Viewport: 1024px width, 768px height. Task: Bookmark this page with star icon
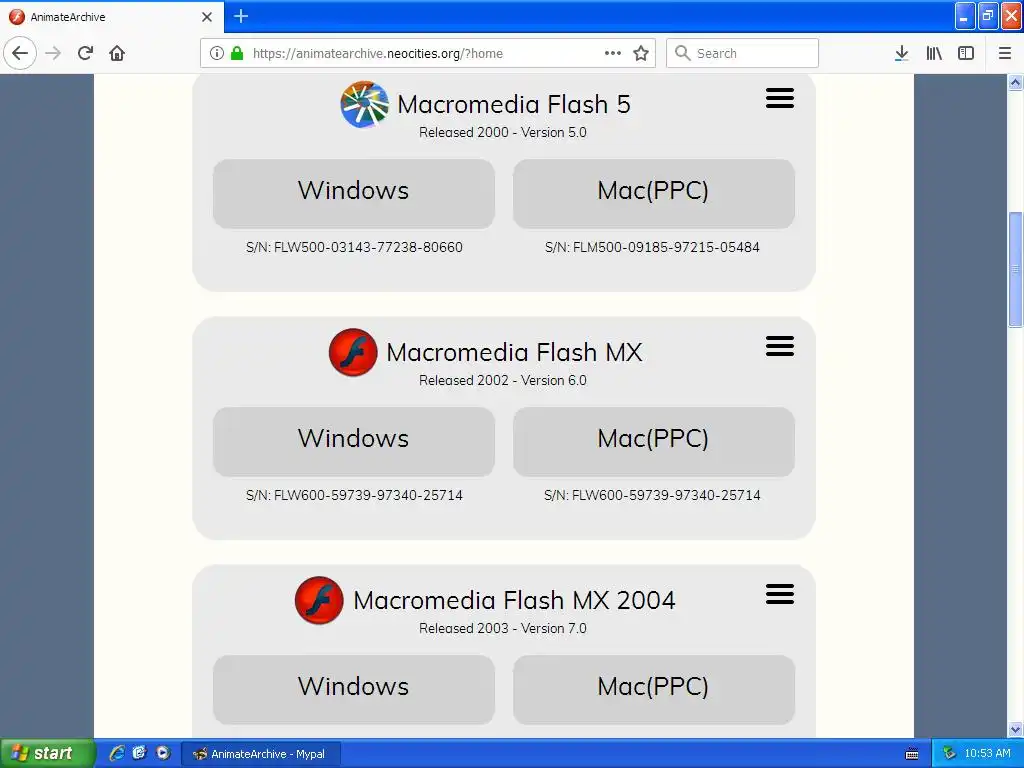(x=641, y=53)
